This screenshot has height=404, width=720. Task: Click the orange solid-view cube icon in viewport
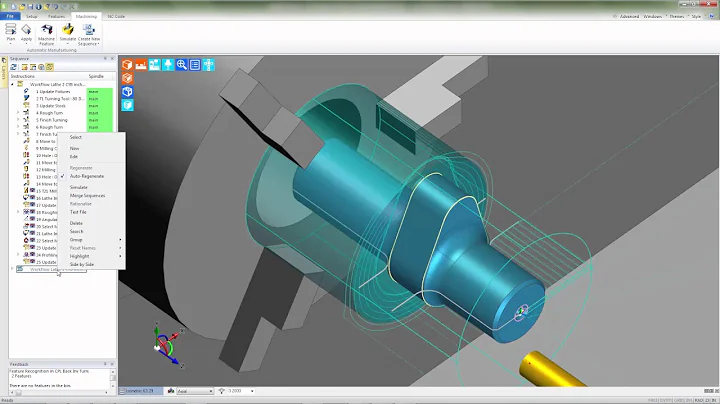pos(127,65)
